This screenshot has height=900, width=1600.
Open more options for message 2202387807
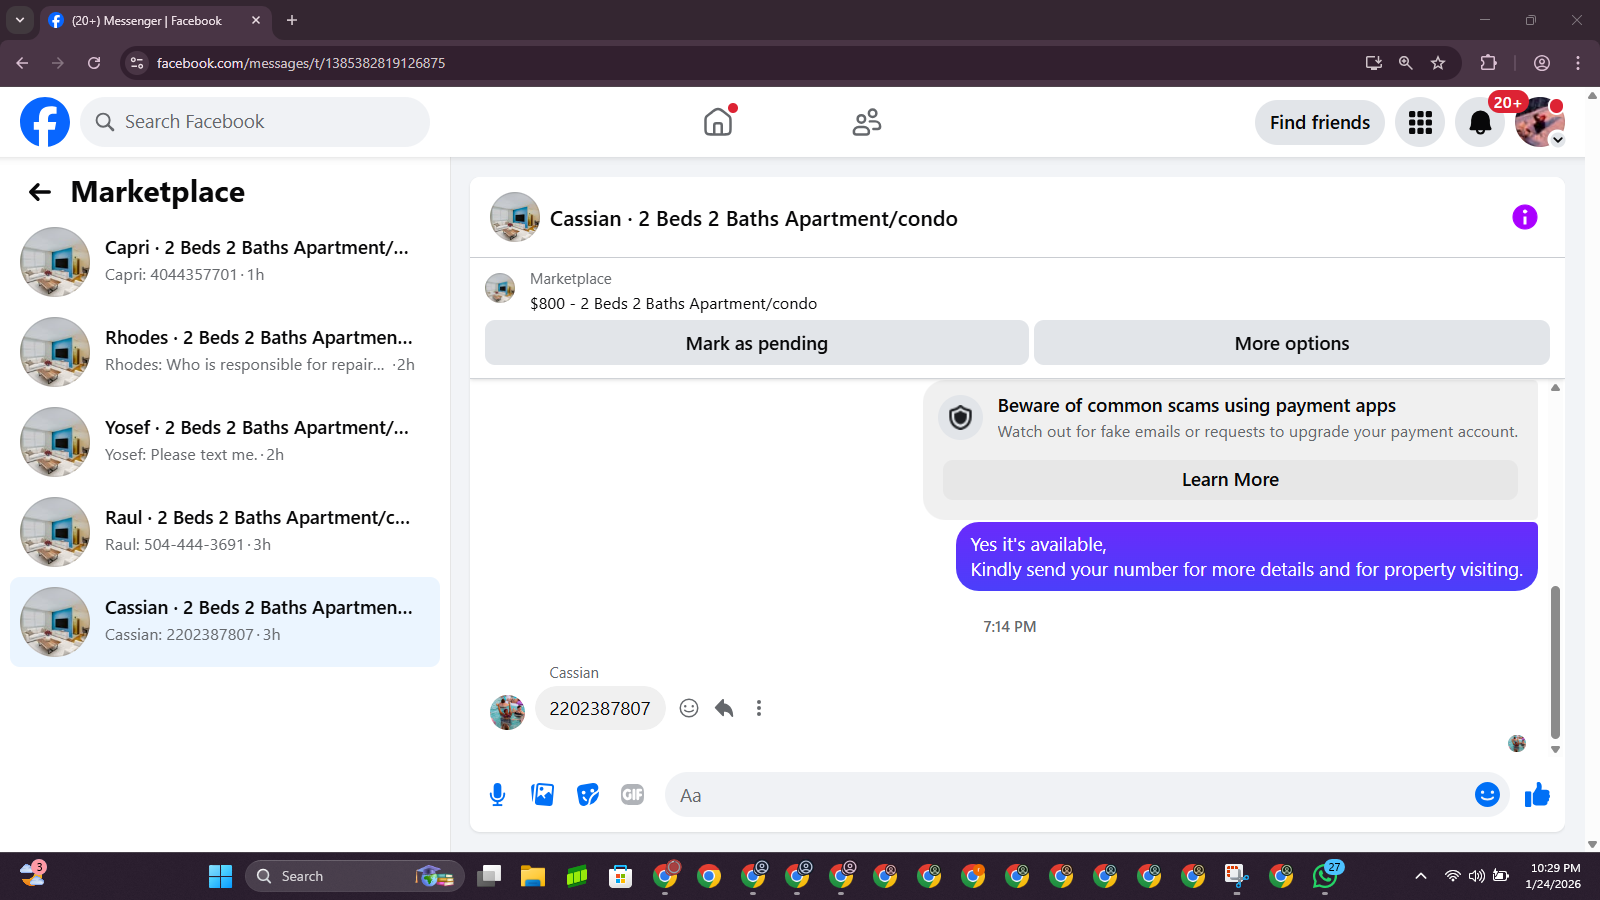tap(759, 708)
